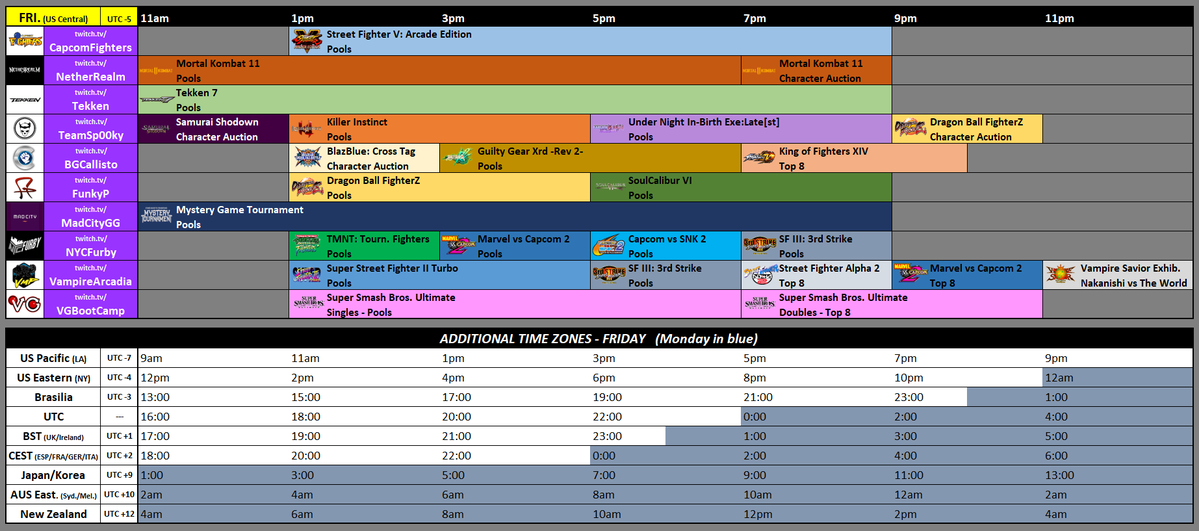Select the 12am cell in US Eastern row
The width and height of the screenshot is (1199, 531).
coord(1118,377)
